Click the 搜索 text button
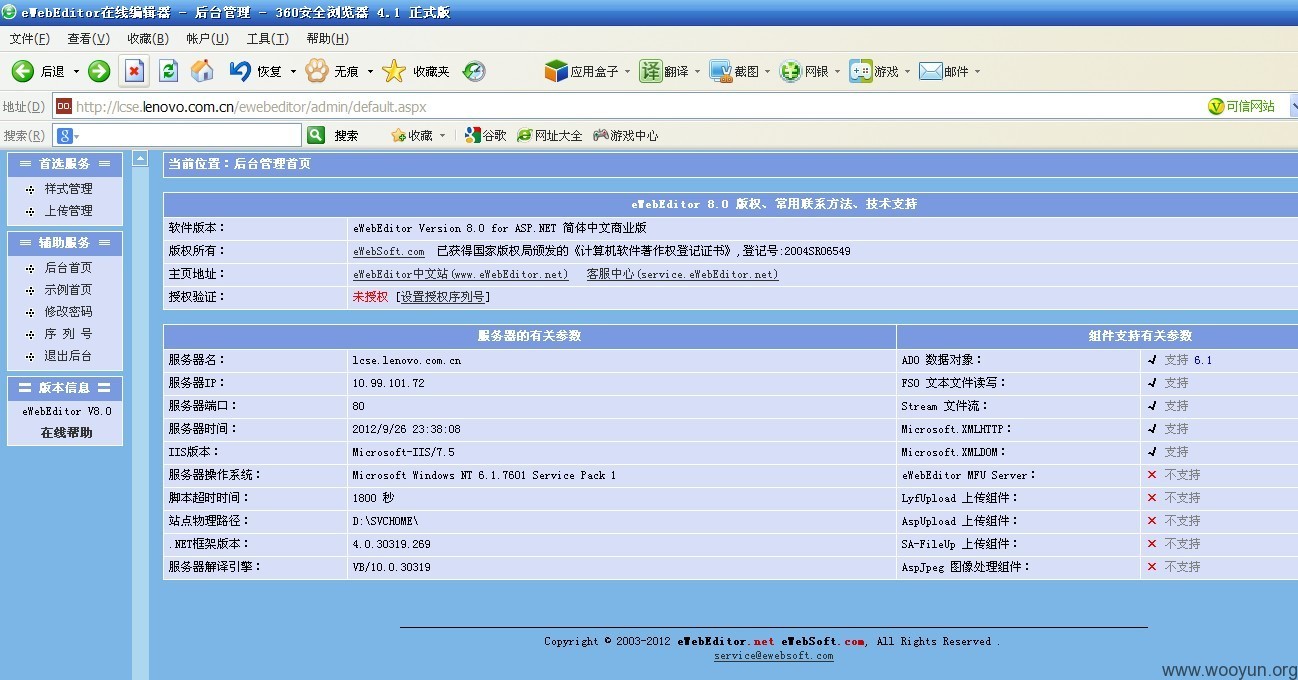 click(x=346, y=135)
